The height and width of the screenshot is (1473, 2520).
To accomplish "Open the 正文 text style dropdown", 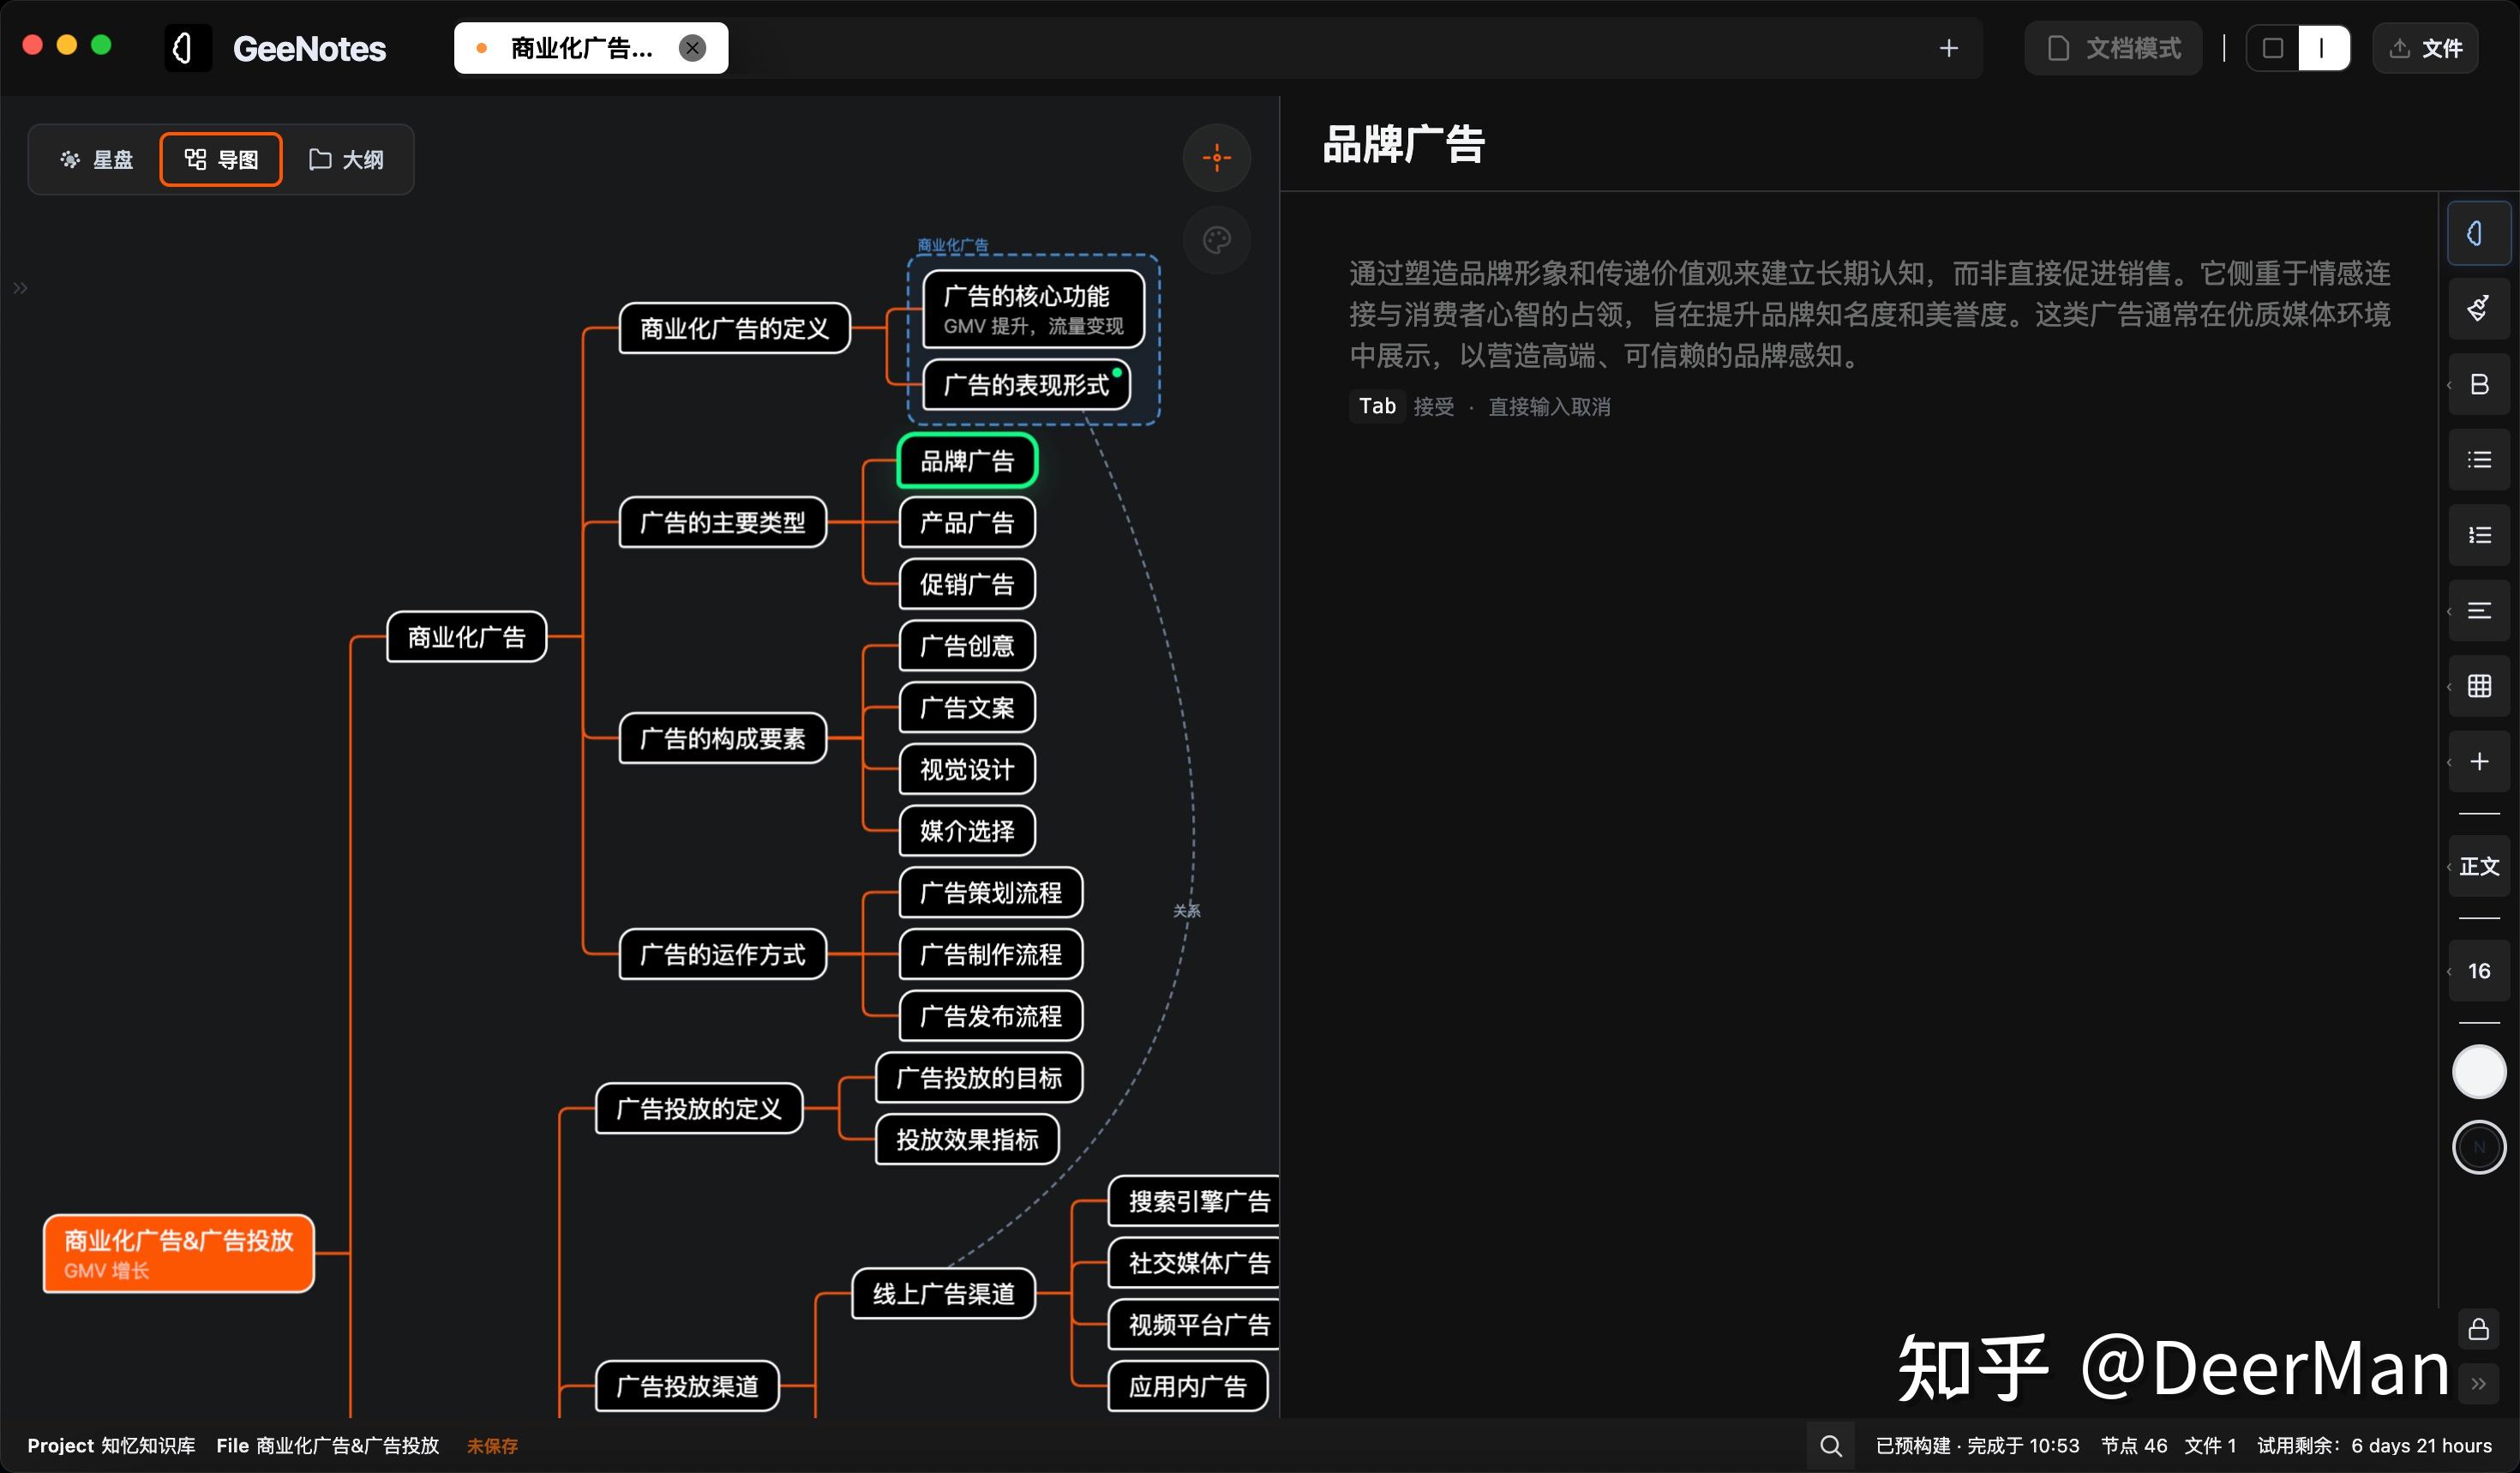I will coord(2478,866).
